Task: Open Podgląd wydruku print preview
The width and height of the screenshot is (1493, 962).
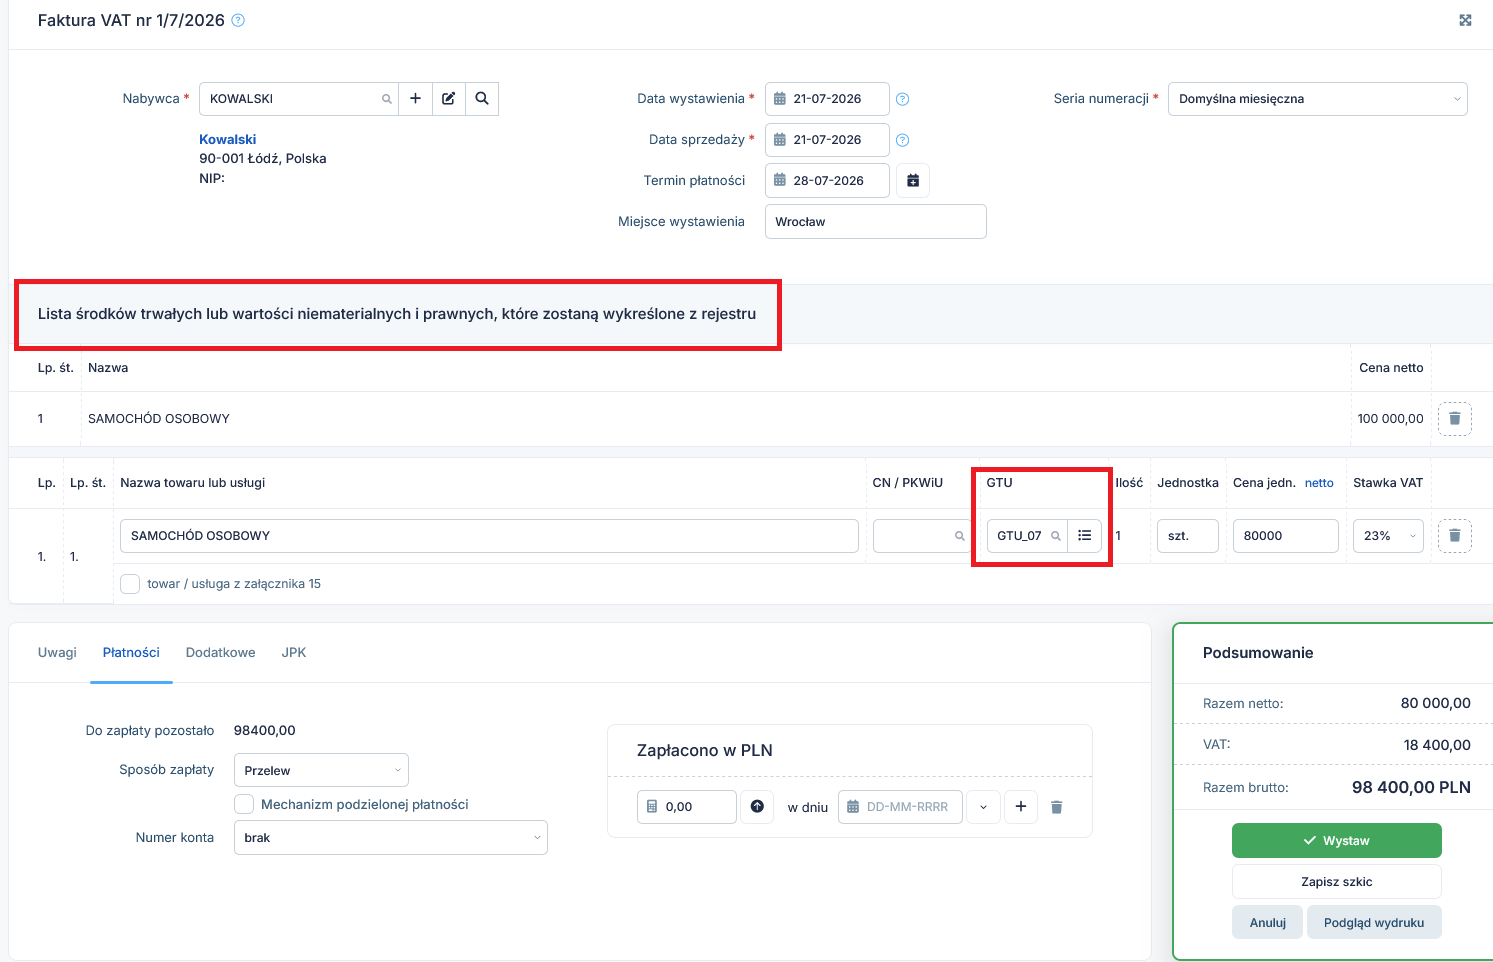Action: pos(1374,923)
